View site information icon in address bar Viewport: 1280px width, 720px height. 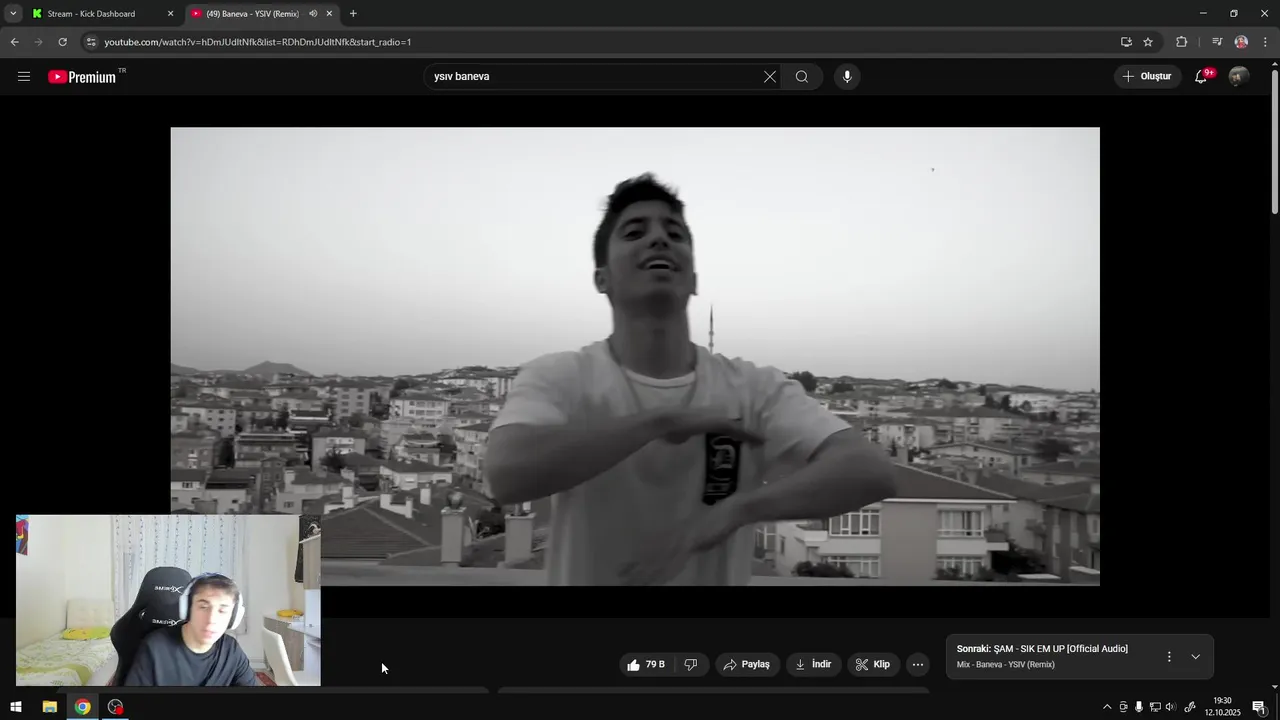pyautogui.click(x=91, y=42)
